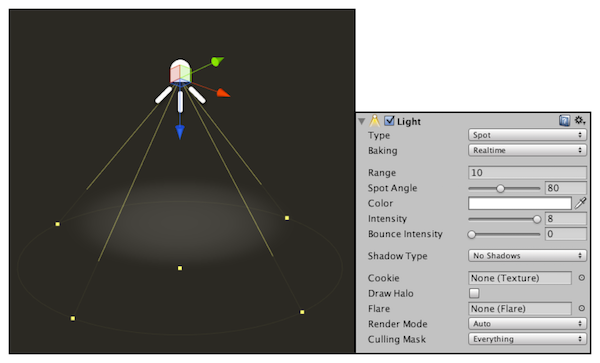600x363 pixels.
Task: Click the blue Z-axis gizmo arrow
Action: (180, 132)
